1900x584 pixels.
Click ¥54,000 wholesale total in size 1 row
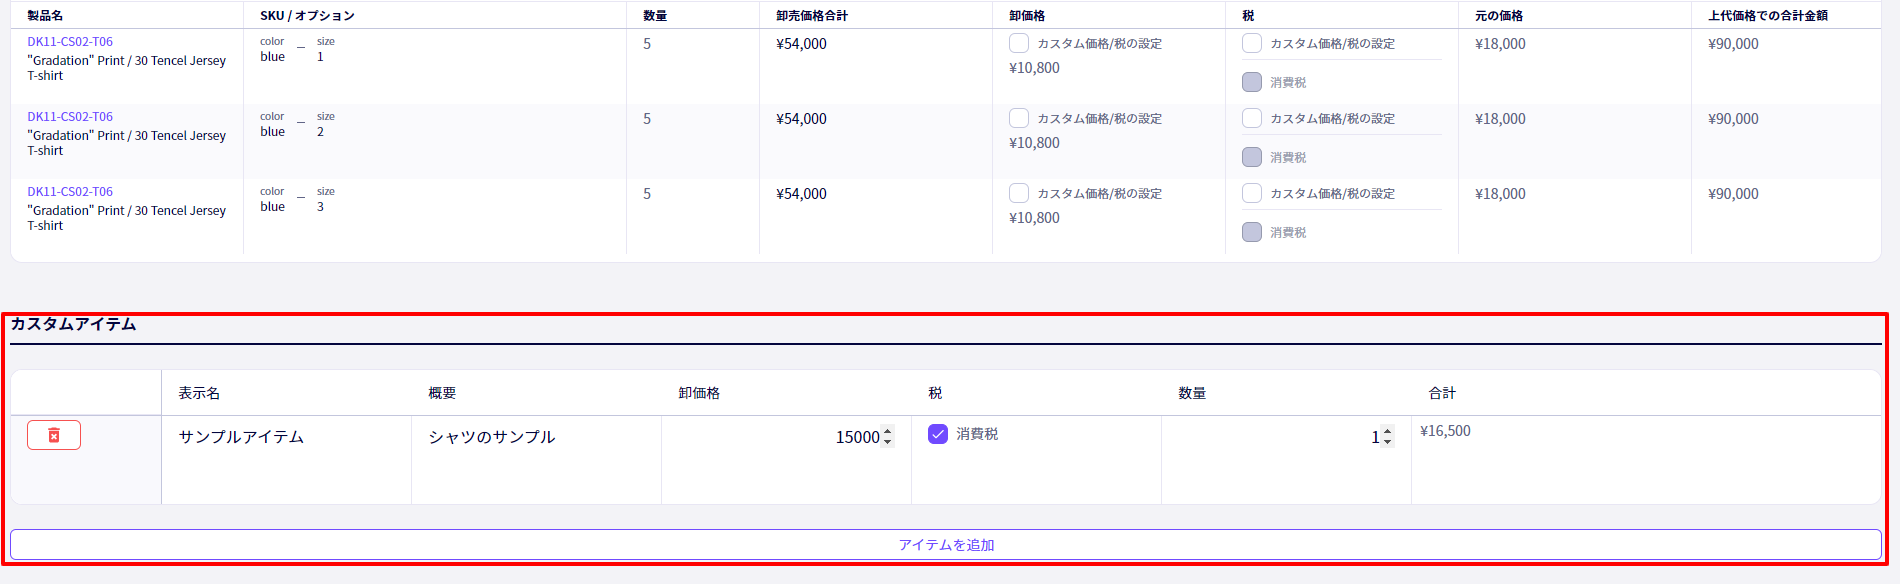pos(801,44)
